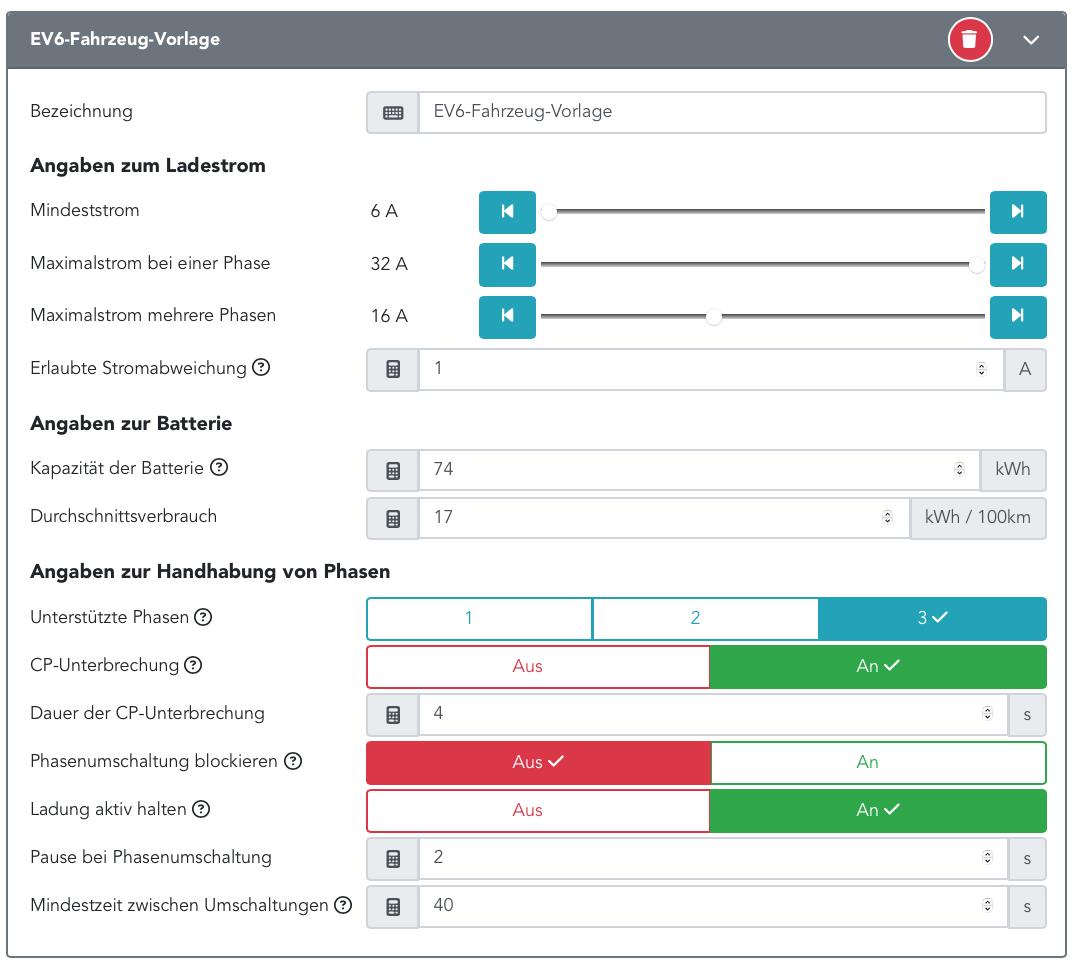Viewport: 1082px width, 974px height.
Task: Show help for Kapazität der Batterie
Action: [219, 467]
